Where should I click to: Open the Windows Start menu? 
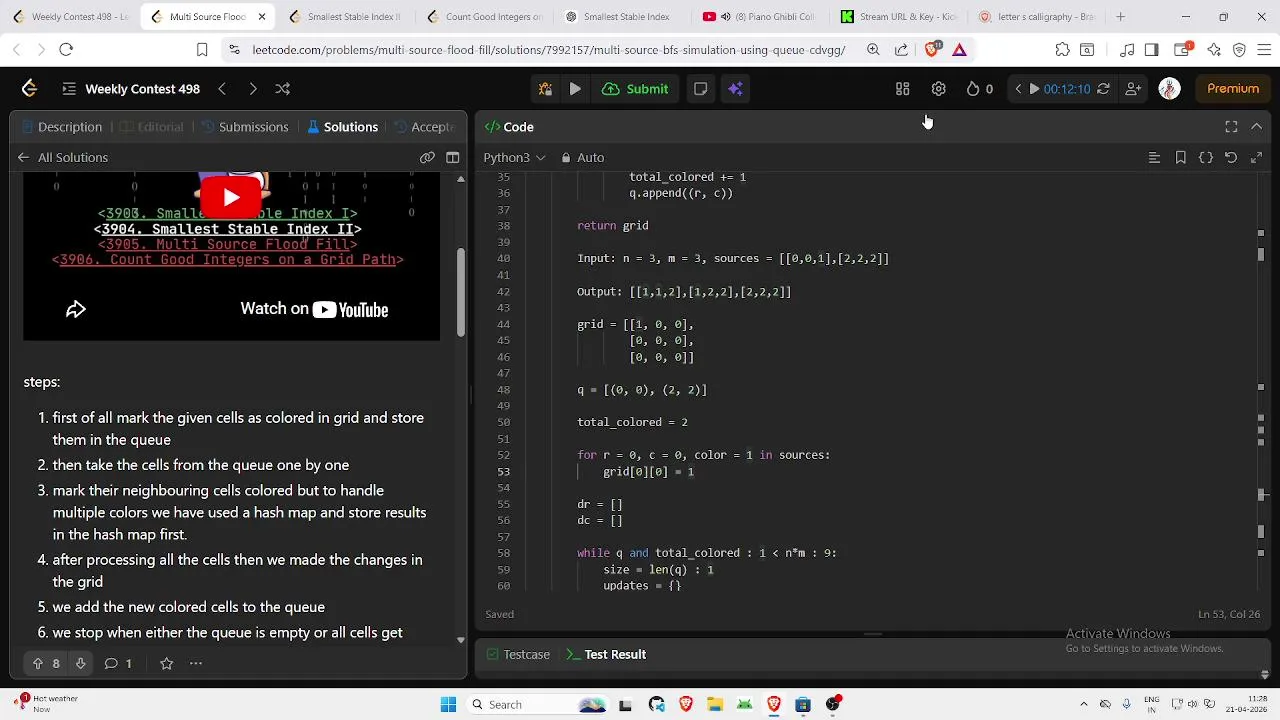pos(448,704)
